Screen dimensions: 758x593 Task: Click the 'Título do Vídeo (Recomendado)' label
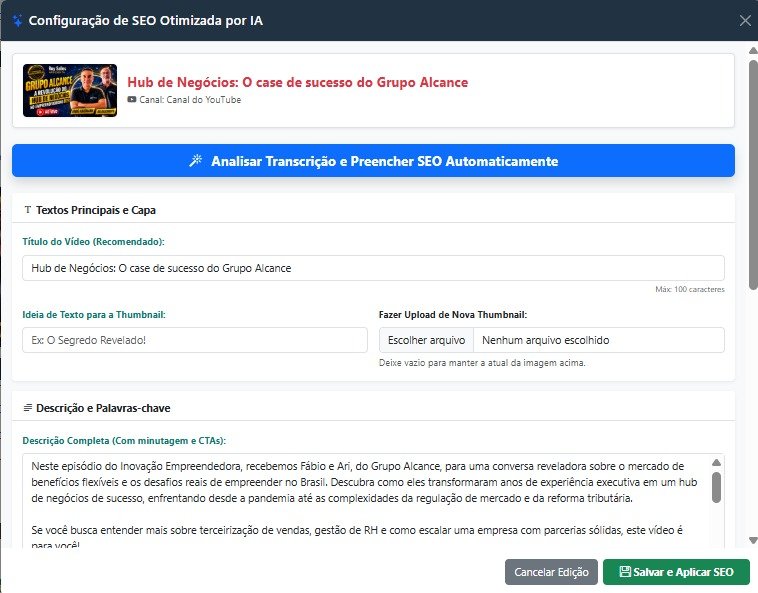(x=93, y=242)
